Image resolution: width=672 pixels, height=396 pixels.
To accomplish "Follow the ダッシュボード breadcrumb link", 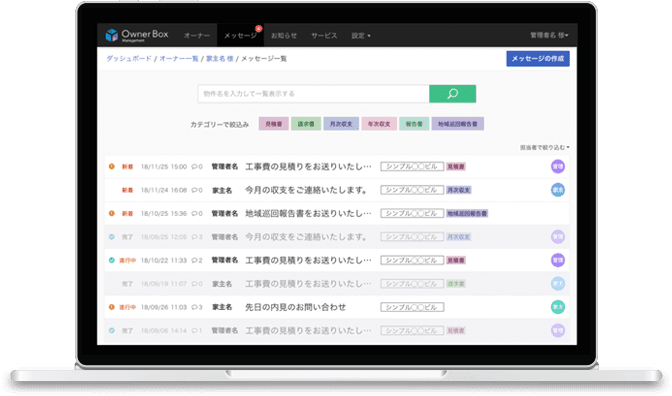I will (x=129, y=59).
